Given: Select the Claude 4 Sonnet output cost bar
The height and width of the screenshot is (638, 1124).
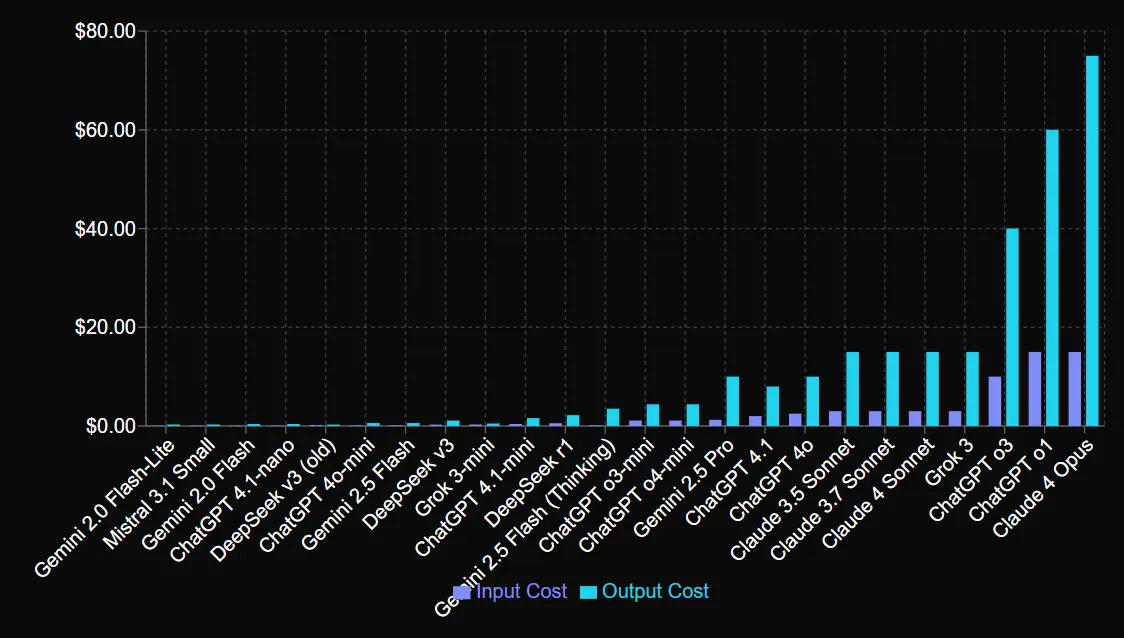Looking at the screenshot, I should pos(932,389).
